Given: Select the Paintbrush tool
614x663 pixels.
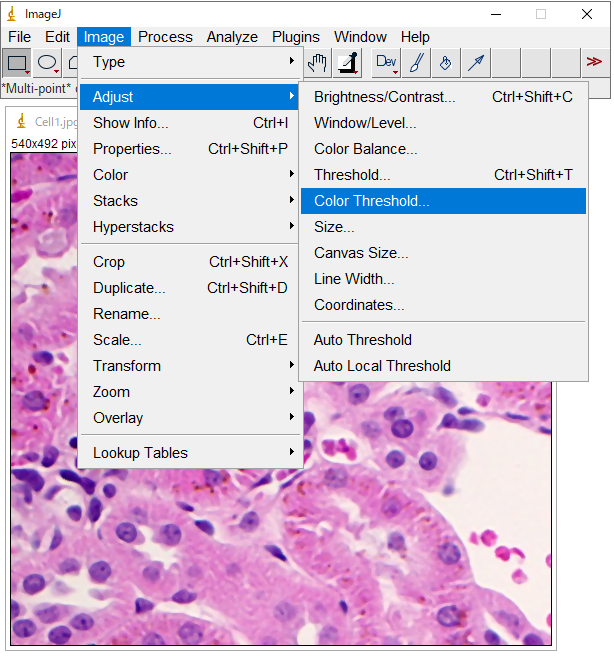Looking at the screenshot, I should tap(416, 63).
